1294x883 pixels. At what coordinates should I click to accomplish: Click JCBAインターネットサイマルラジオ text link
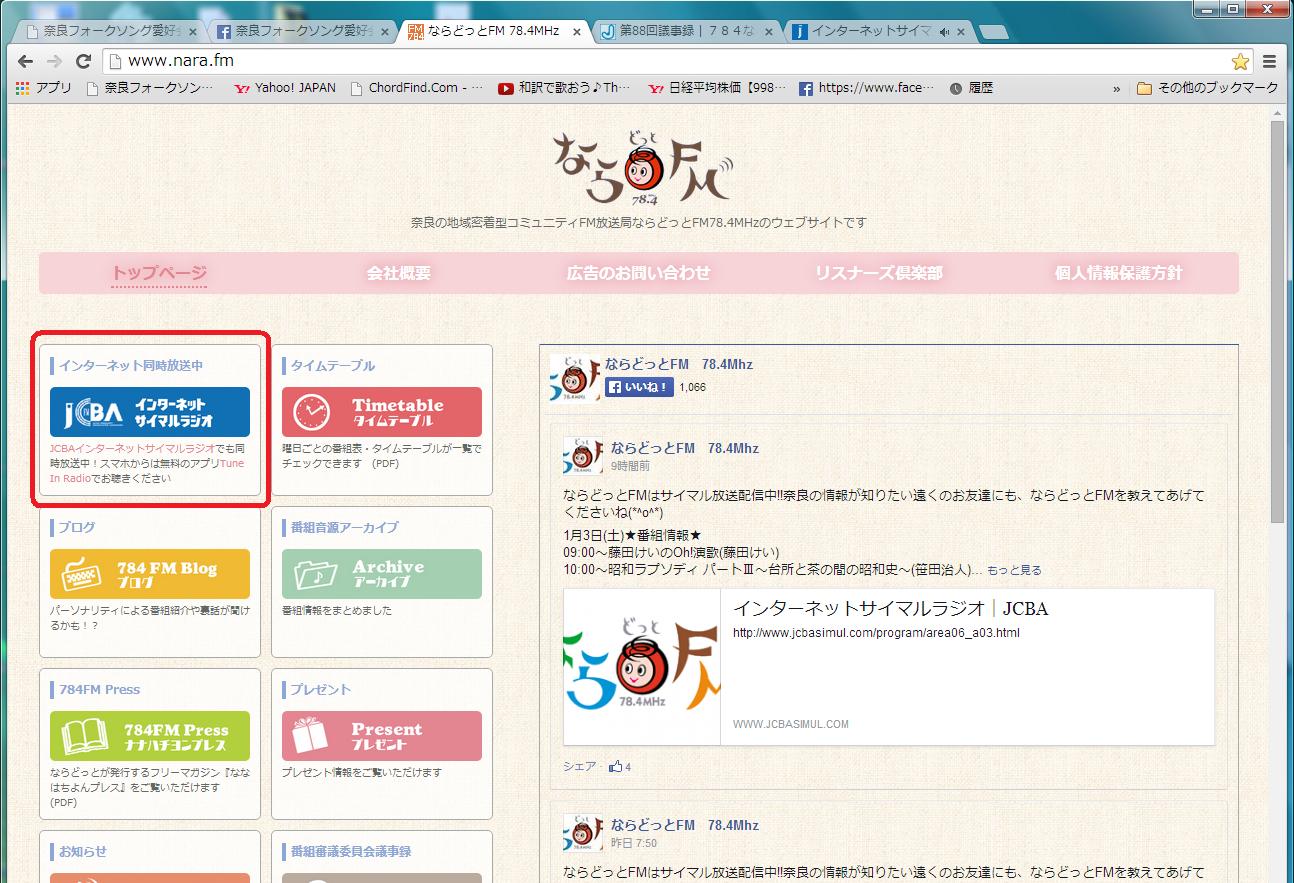[x=133, y=449]
